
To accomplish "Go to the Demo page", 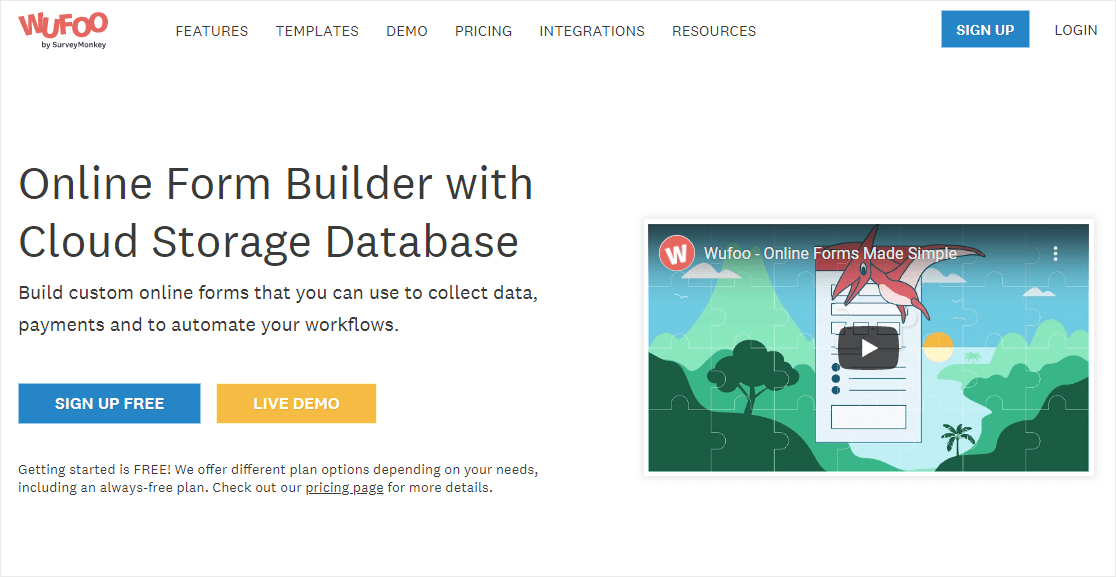I will click(x=407, y=31).
